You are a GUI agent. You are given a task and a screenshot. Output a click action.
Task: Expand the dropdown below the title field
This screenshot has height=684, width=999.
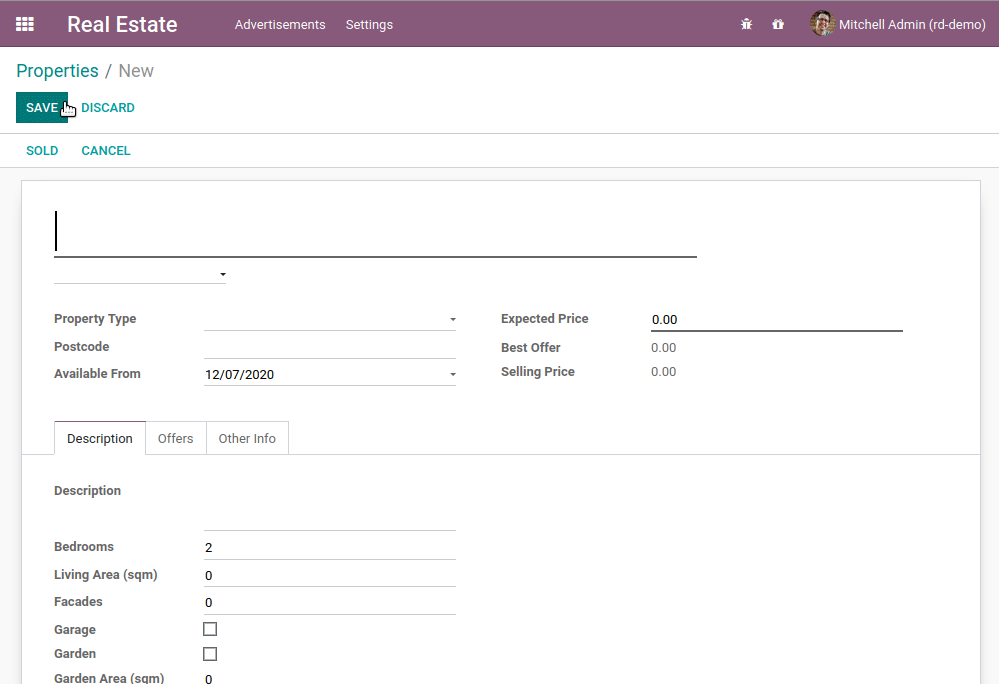pyautogui.click(x=140, y=274)
